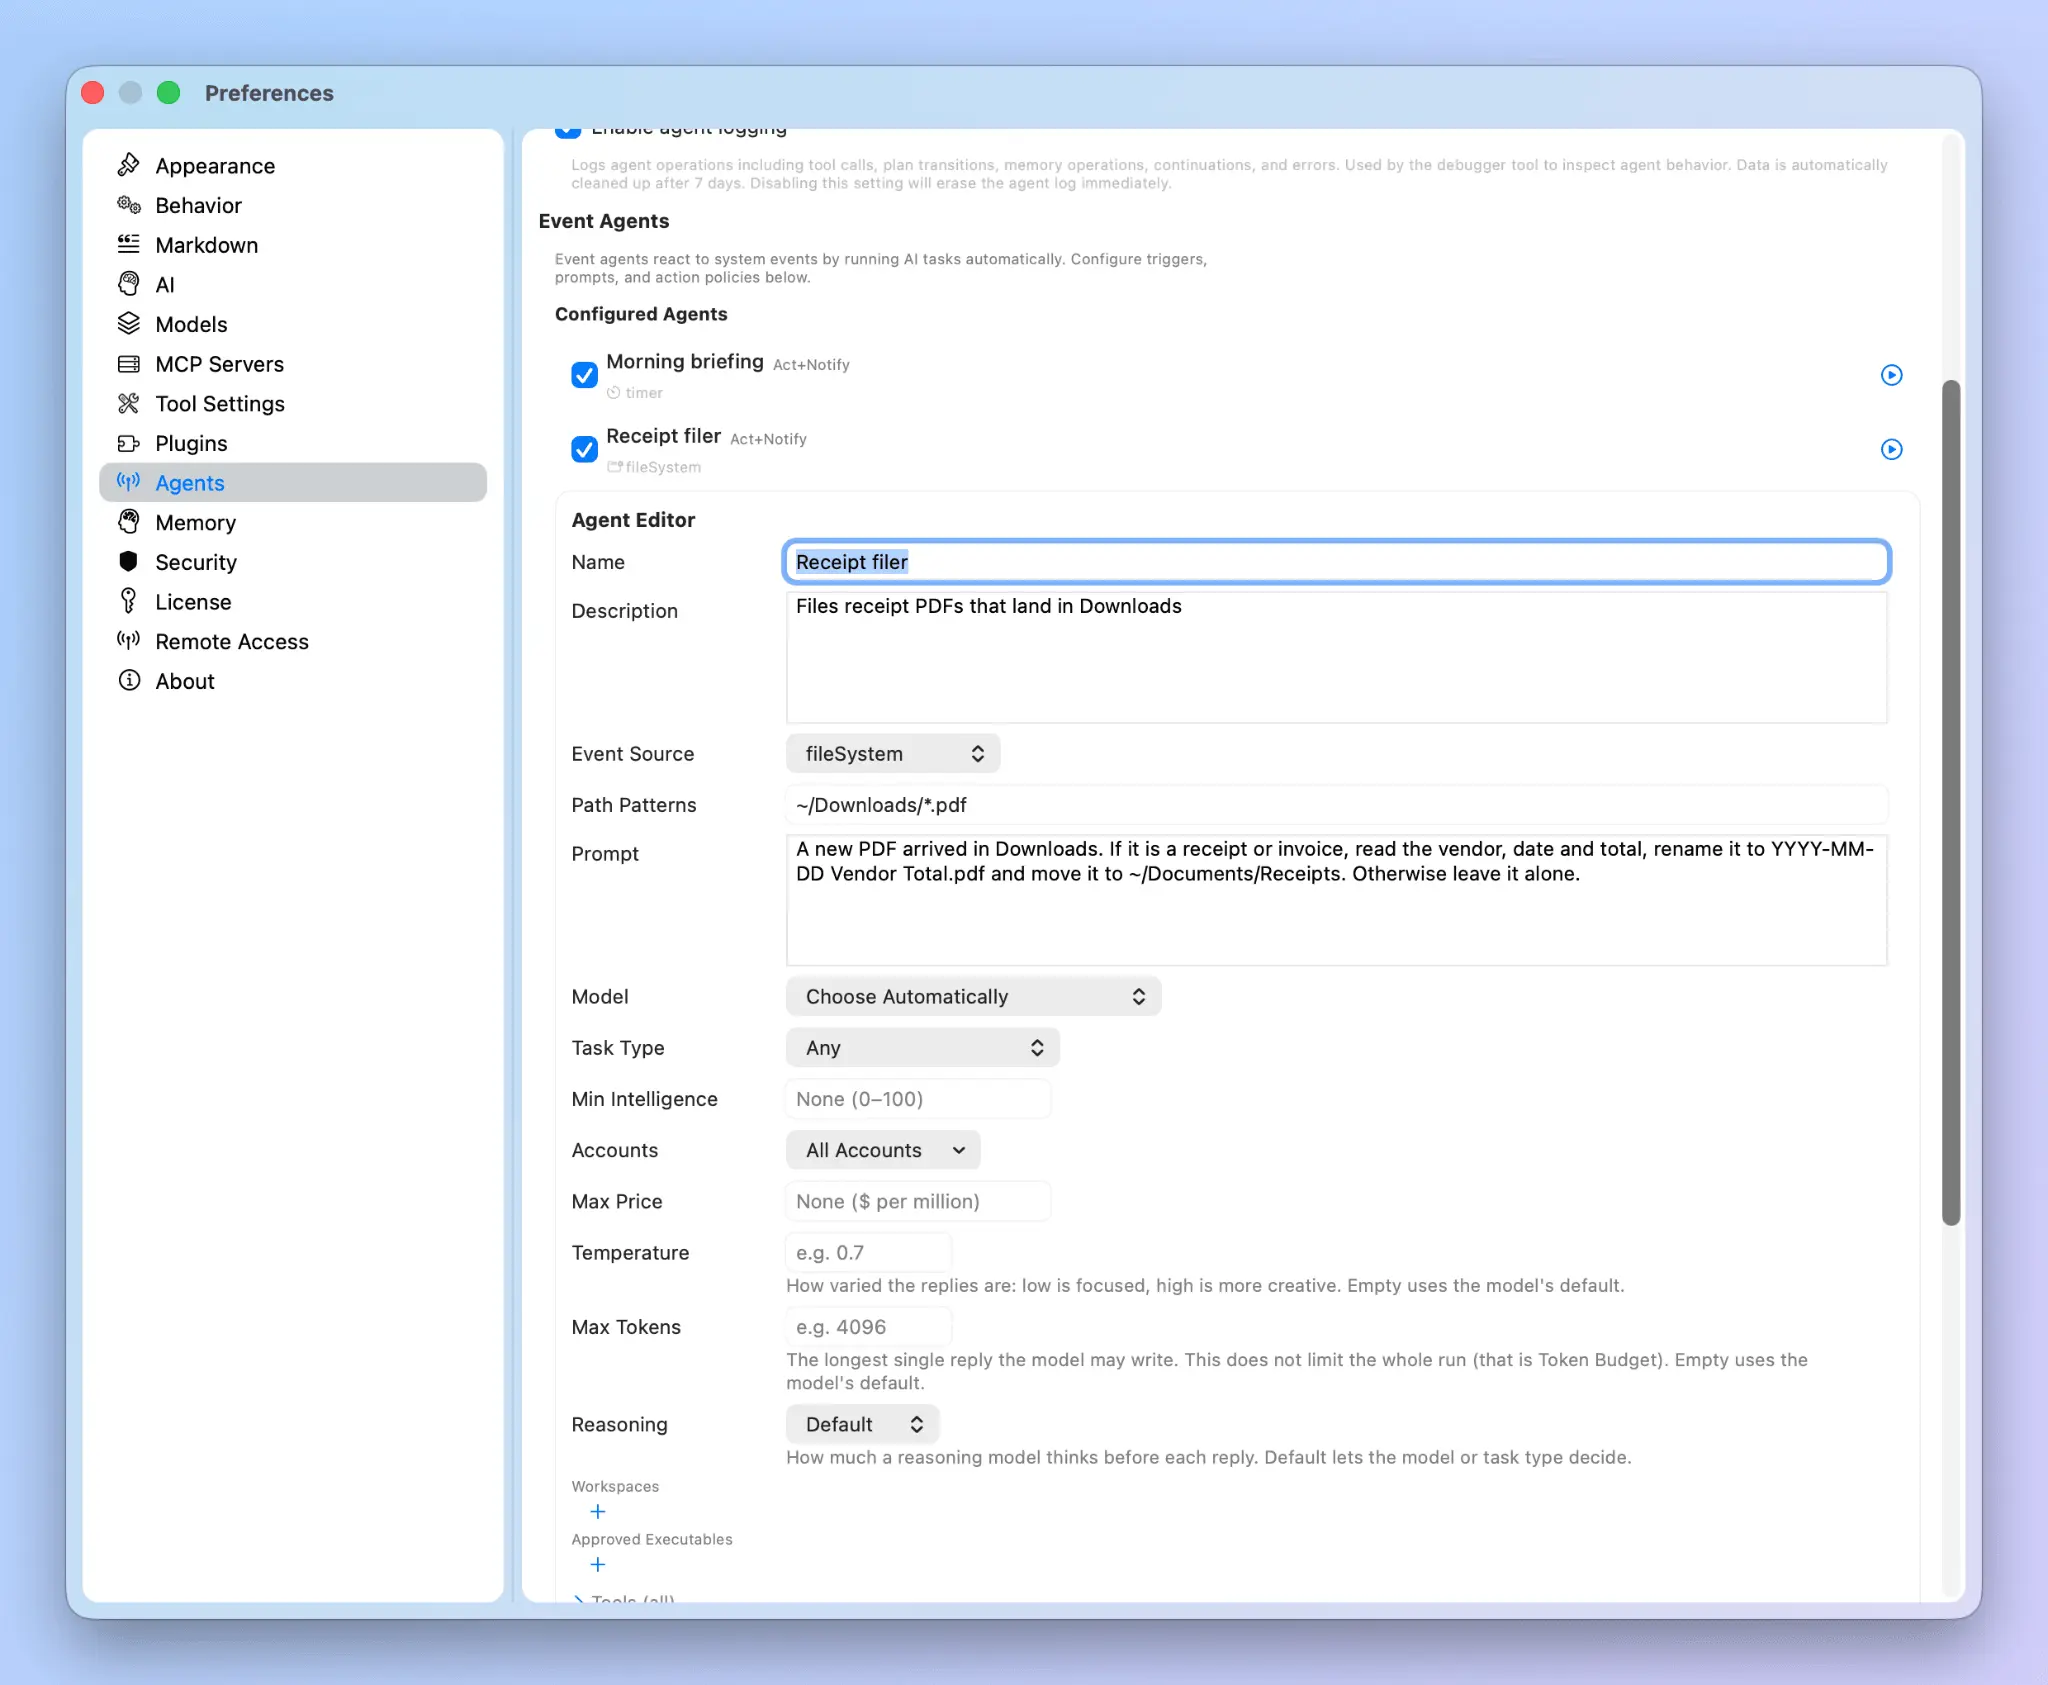2048x1685 pixels.
Task: Disable the Receipt filer agent checkbox
Action: [584, 449]
